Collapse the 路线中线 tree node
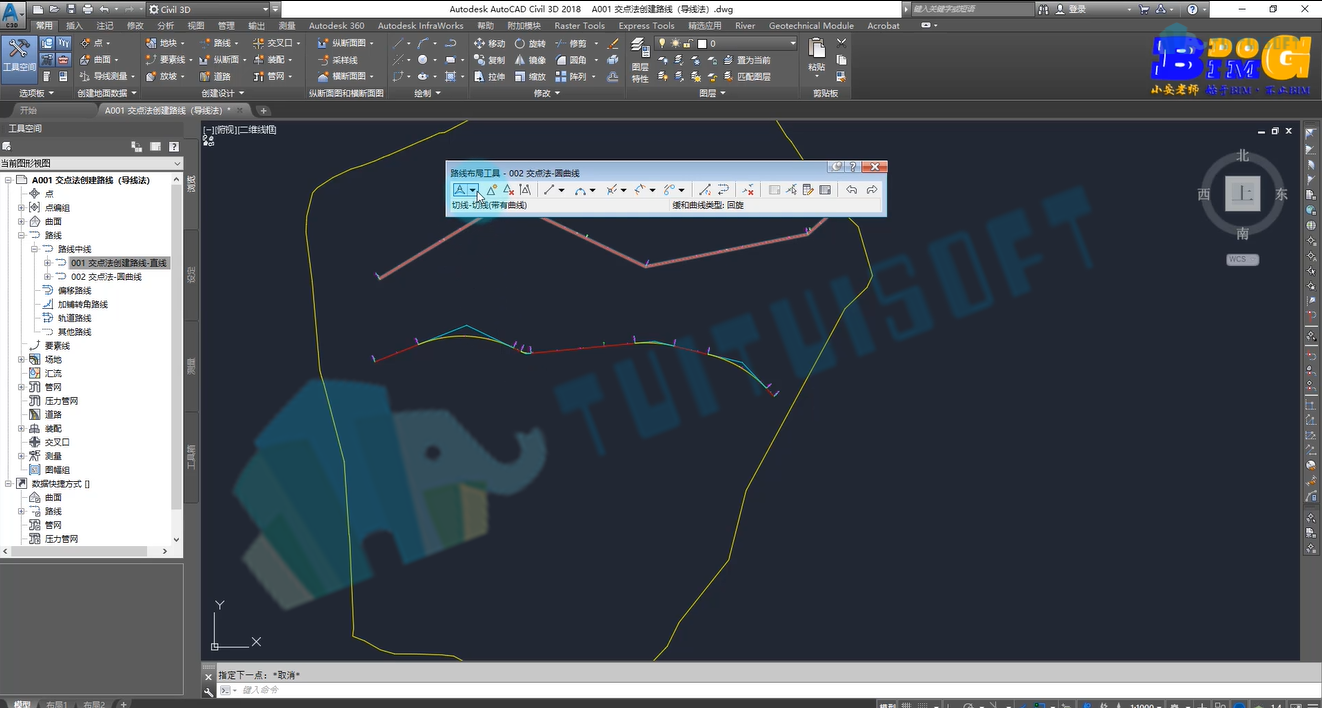Screen dimensions: 1322x708 (x=34, y=249)
